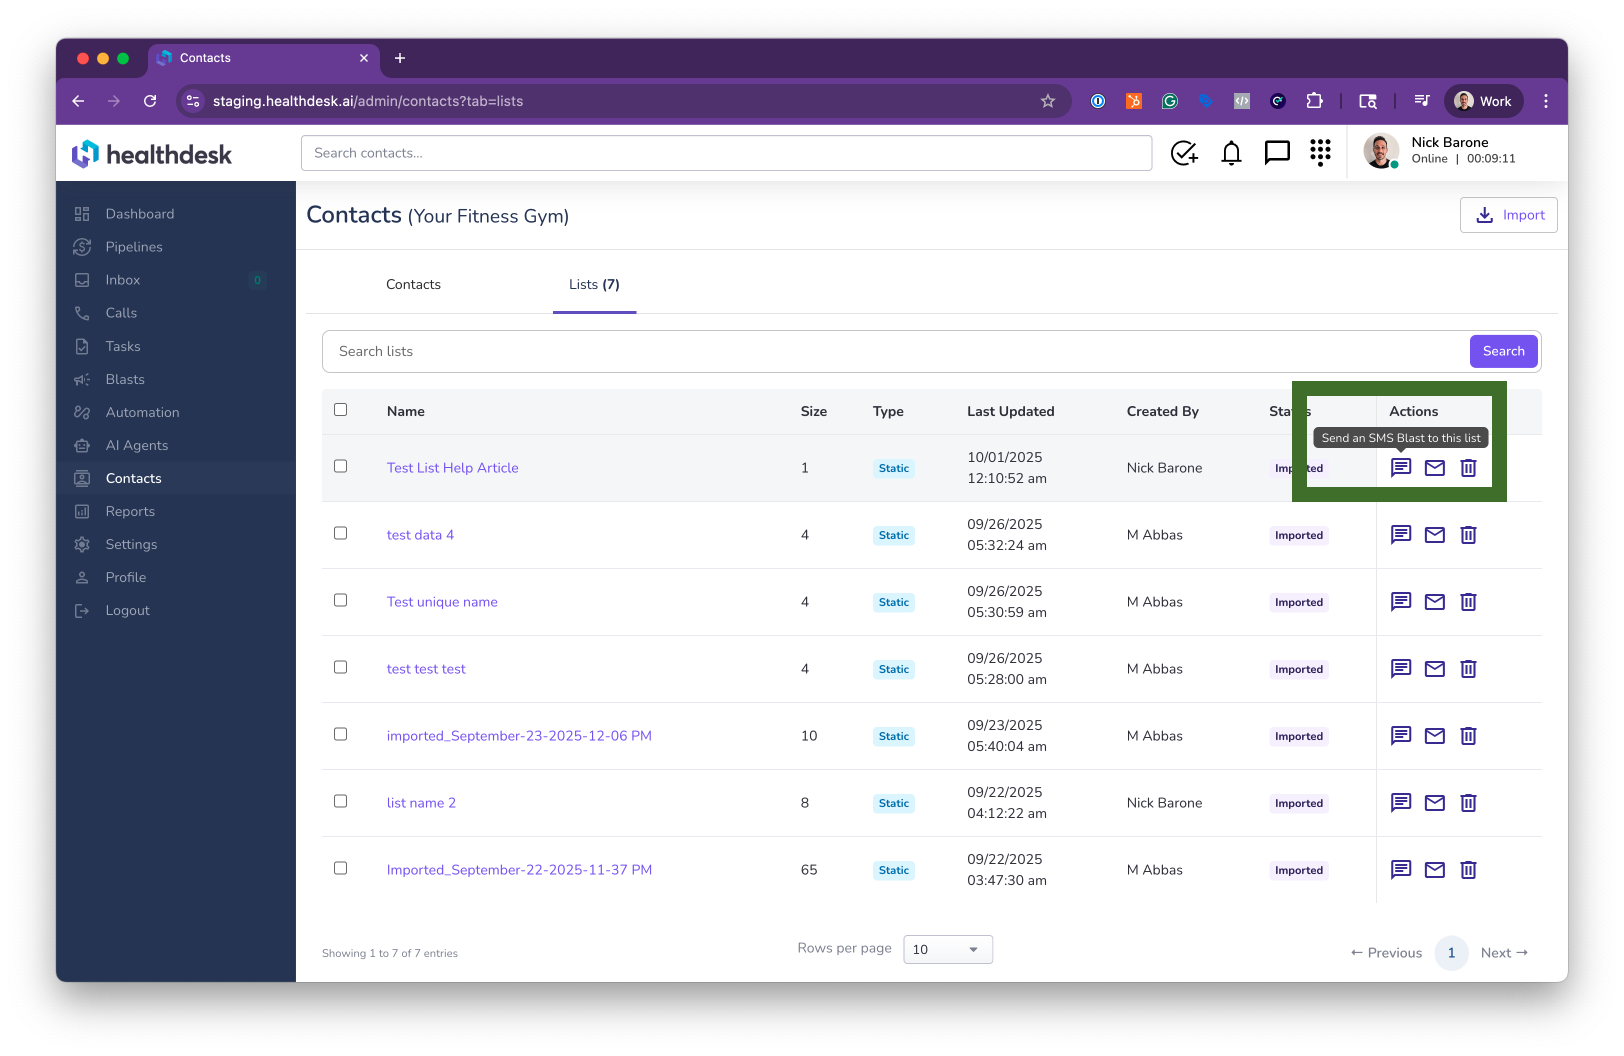
Task: Open Pipelines in sidebar
Action: (134, 247)
